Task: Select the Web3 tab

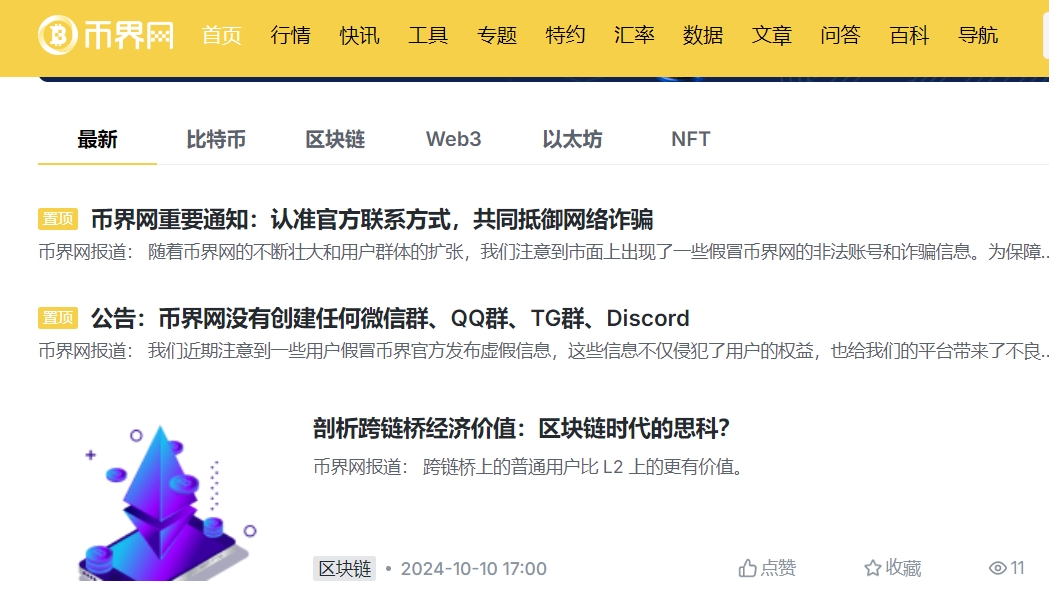Action: tap(453, 139)
